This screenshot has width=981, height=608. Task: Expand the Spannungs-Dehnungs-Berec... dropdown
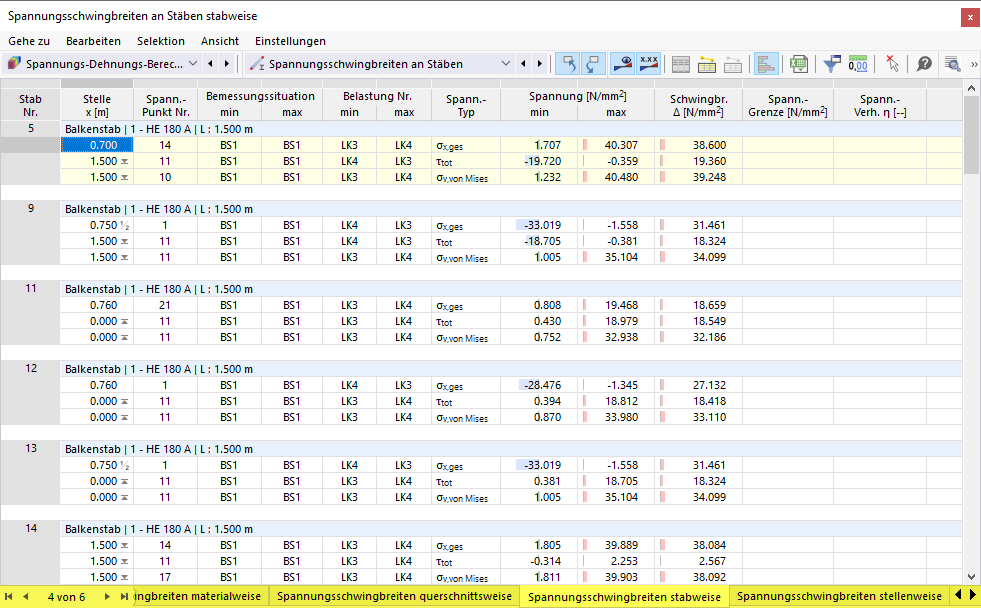101,64
